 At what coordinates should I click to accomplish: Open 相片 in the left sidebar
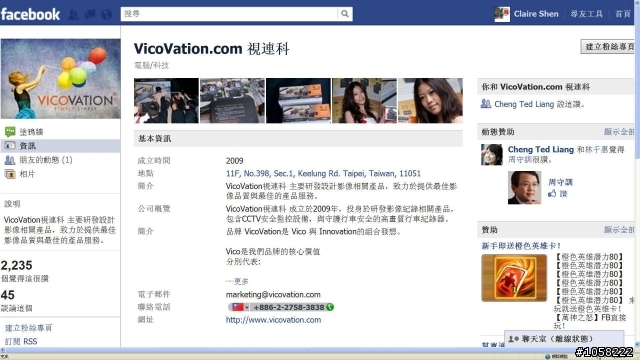click(27, 174)
